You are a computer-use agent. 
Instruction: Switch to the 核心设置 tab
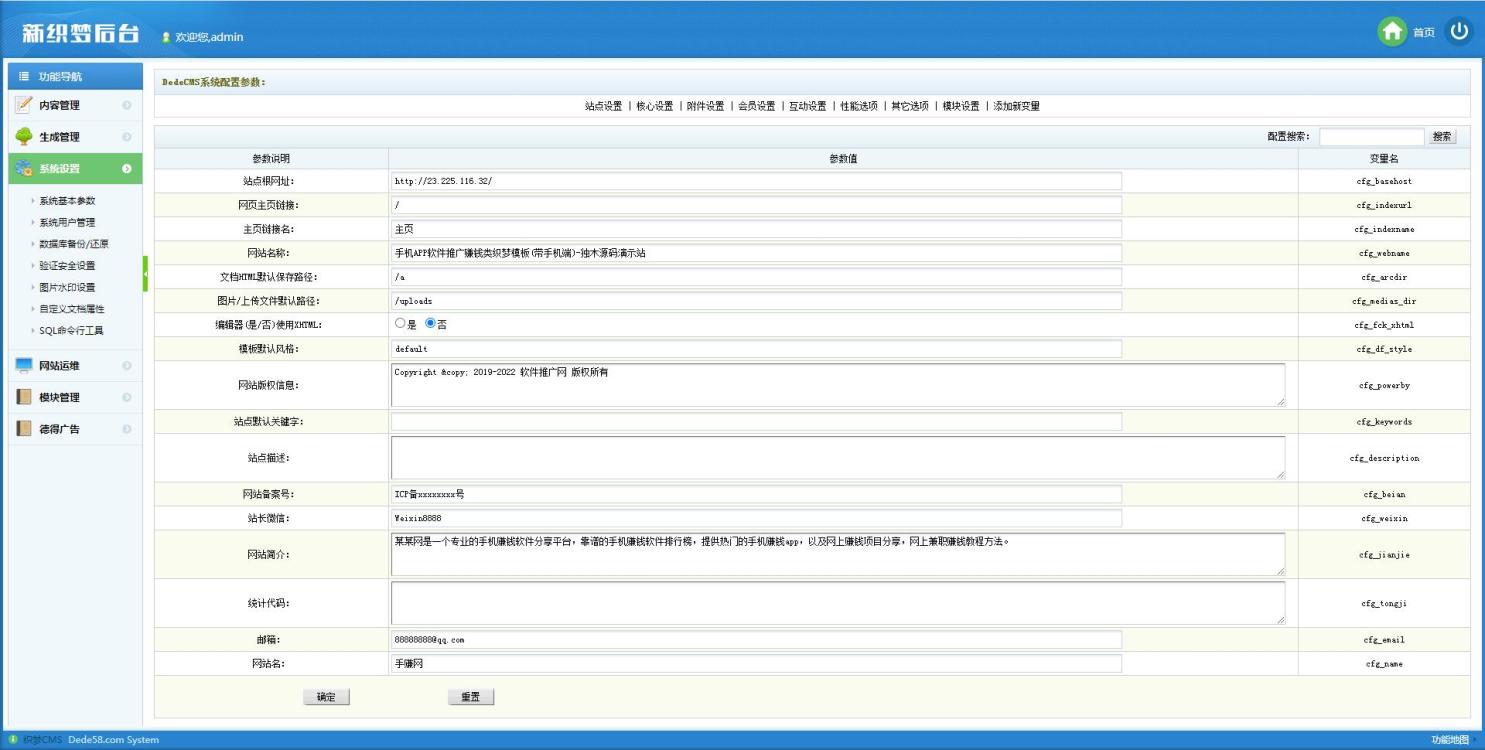pyautogui.click(x=654, y=106)
